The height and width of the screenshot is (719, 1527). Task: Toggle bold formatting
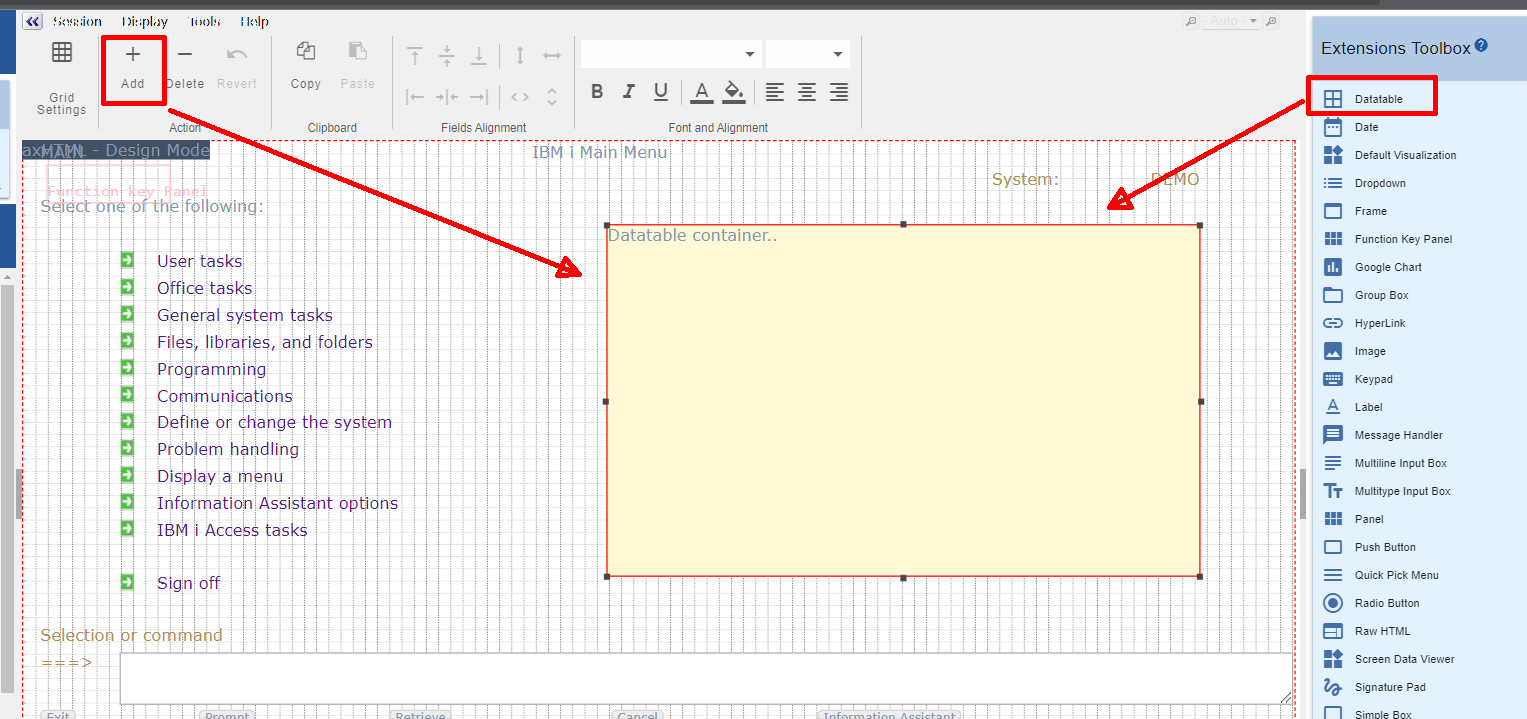click(x=596, y=91)
